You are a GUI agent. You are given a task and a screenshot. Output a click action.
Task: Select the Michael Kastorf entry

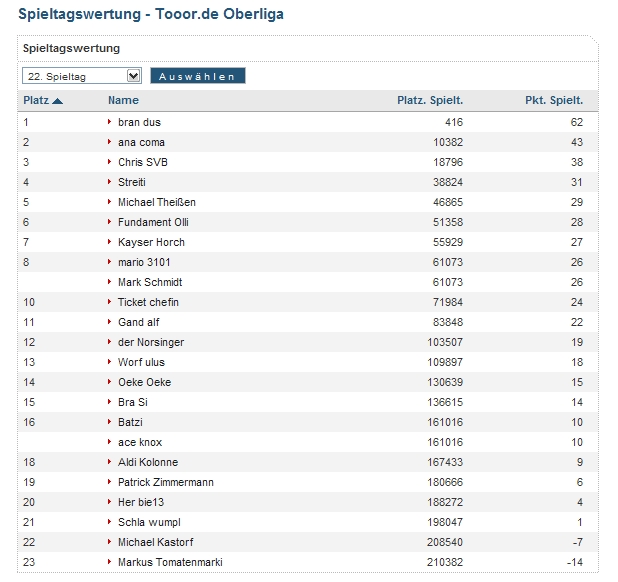pyautogui.click(x=156, y=542)
